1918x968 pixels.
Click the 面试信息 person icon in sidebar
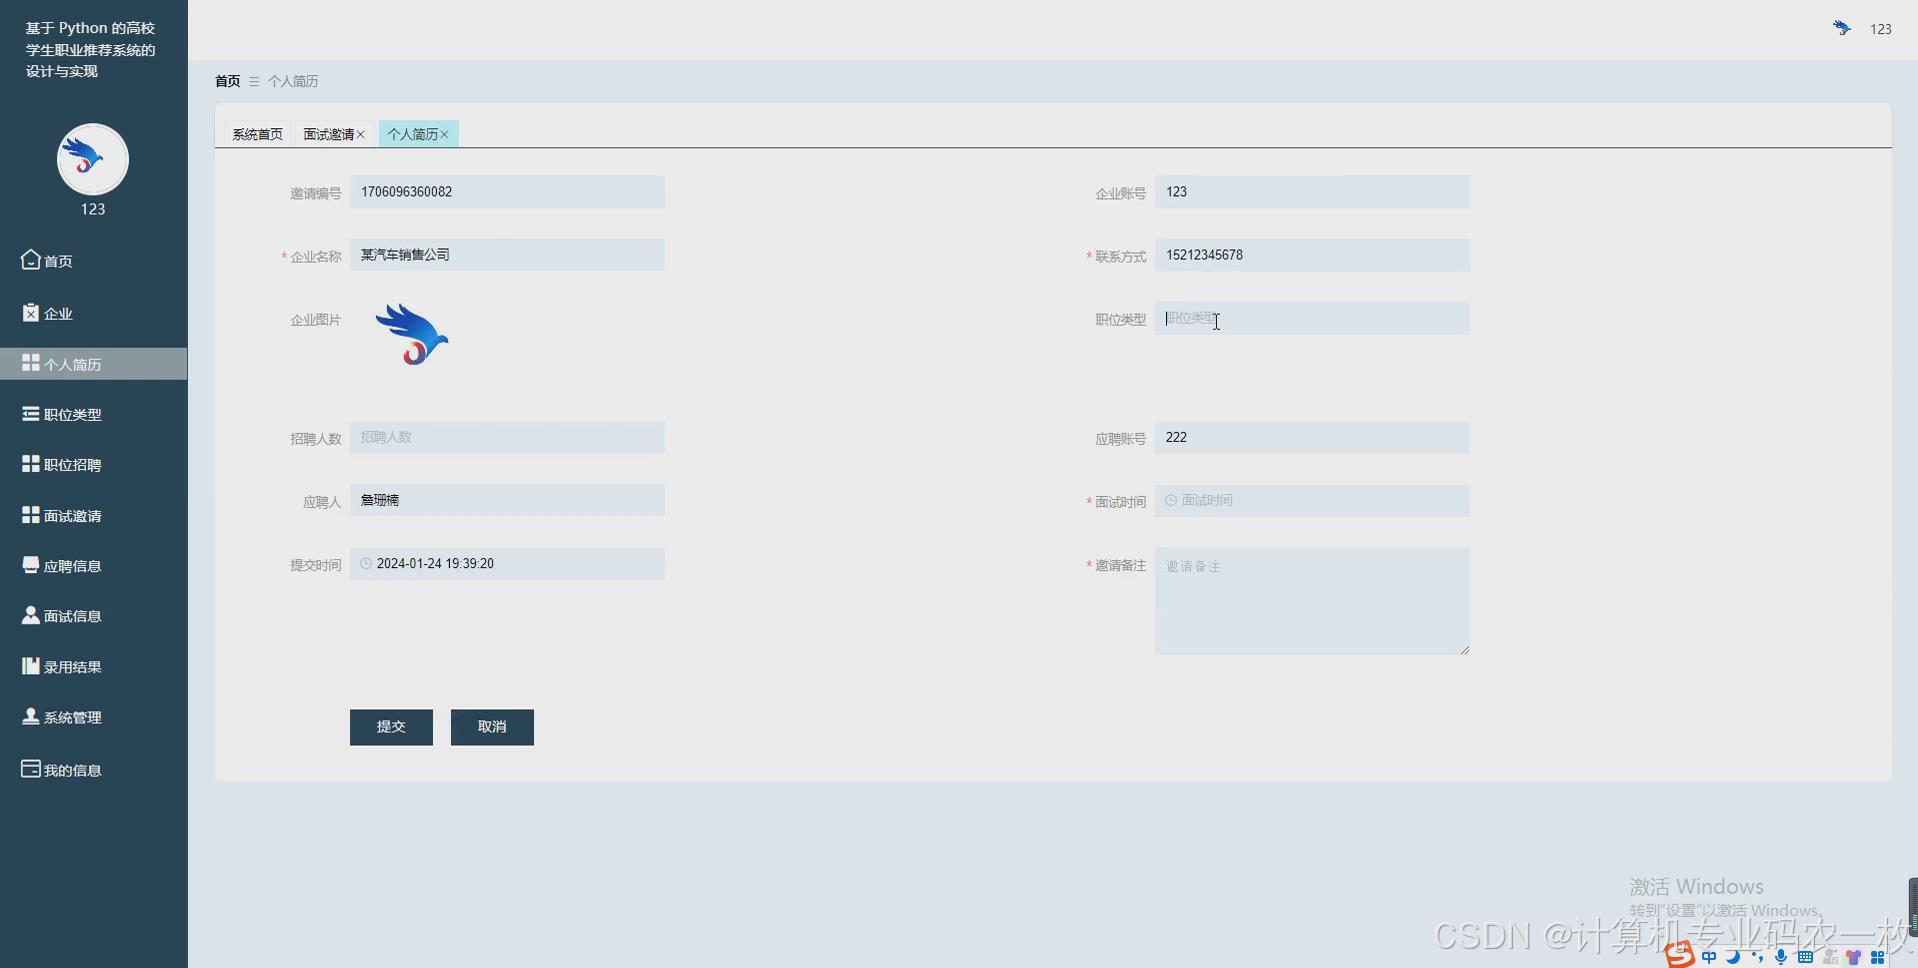[30, 615]
